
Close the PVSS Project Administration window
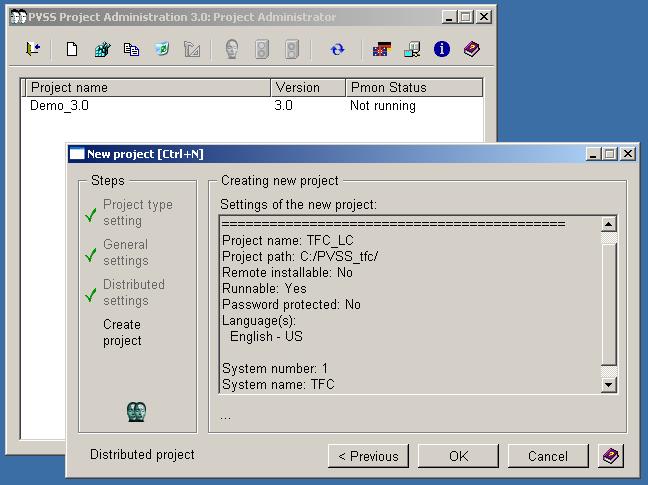pyautogui.click(x=484, y=17)
